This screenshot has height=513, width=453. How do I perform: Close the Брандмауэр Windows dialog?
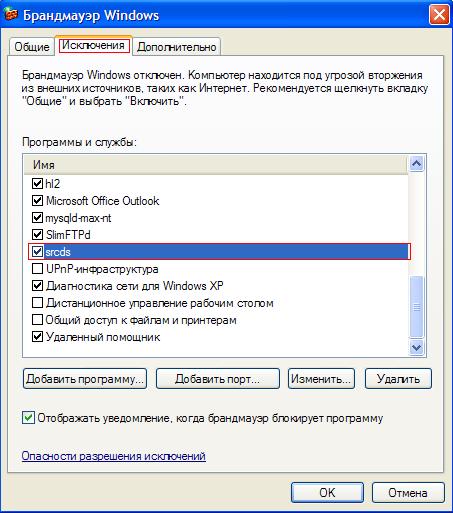pos(439,15)
